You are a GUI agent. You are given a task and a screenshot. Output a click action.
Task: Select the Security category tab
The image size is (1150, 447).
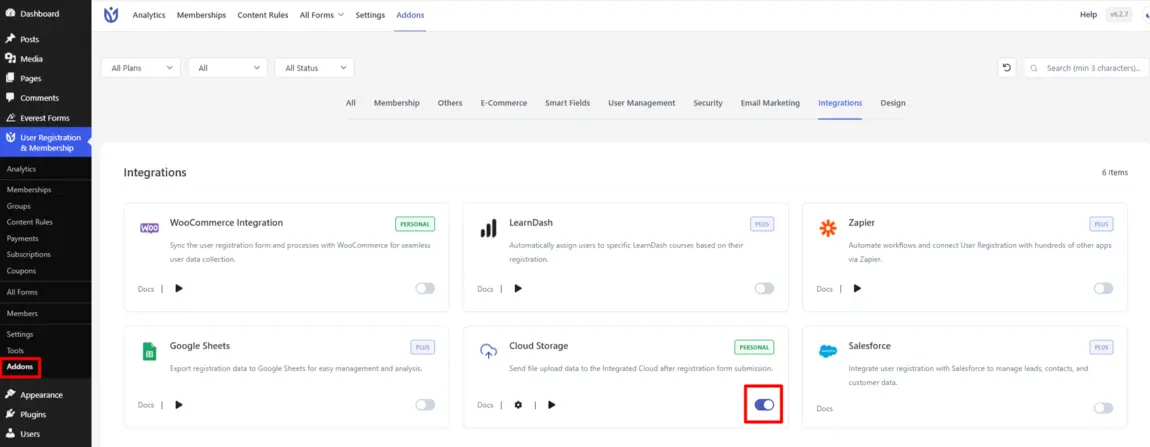click(708, 103)
